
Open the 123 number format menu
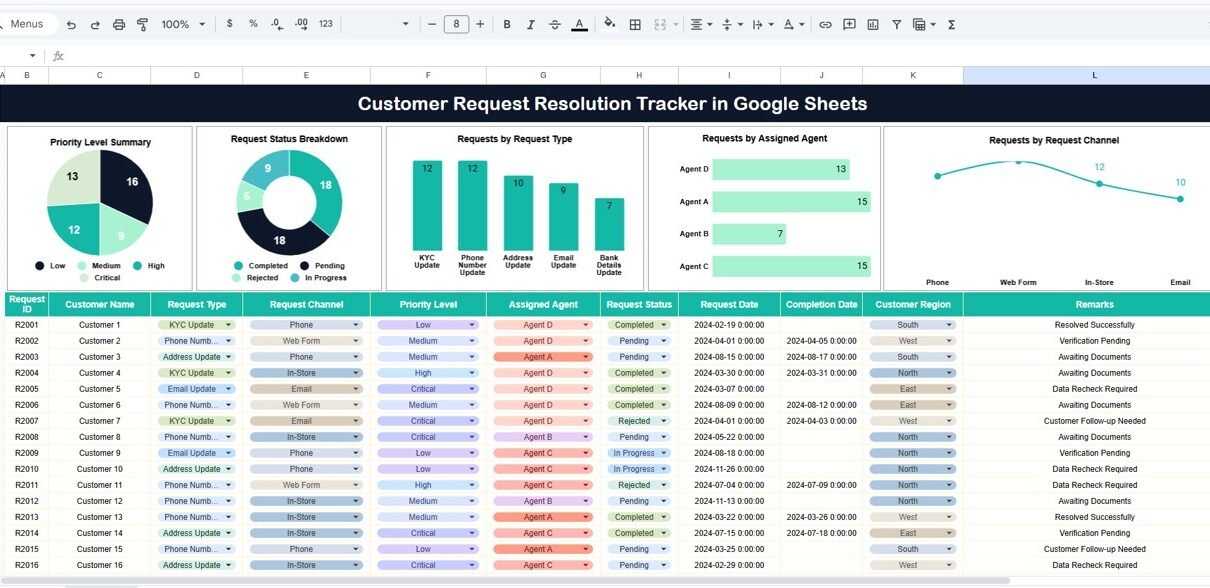coord(325,24)
